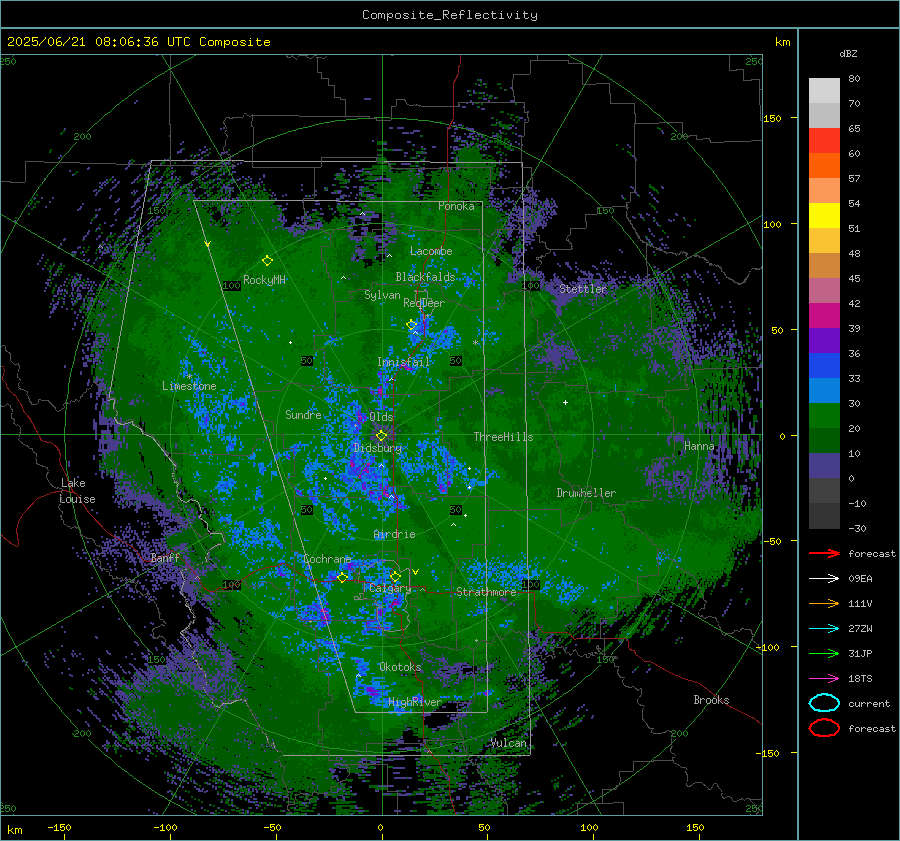Click the cyan 27ZW arrow in the legend
This screenshot has height=841, width=900.
tap(824, 629)
